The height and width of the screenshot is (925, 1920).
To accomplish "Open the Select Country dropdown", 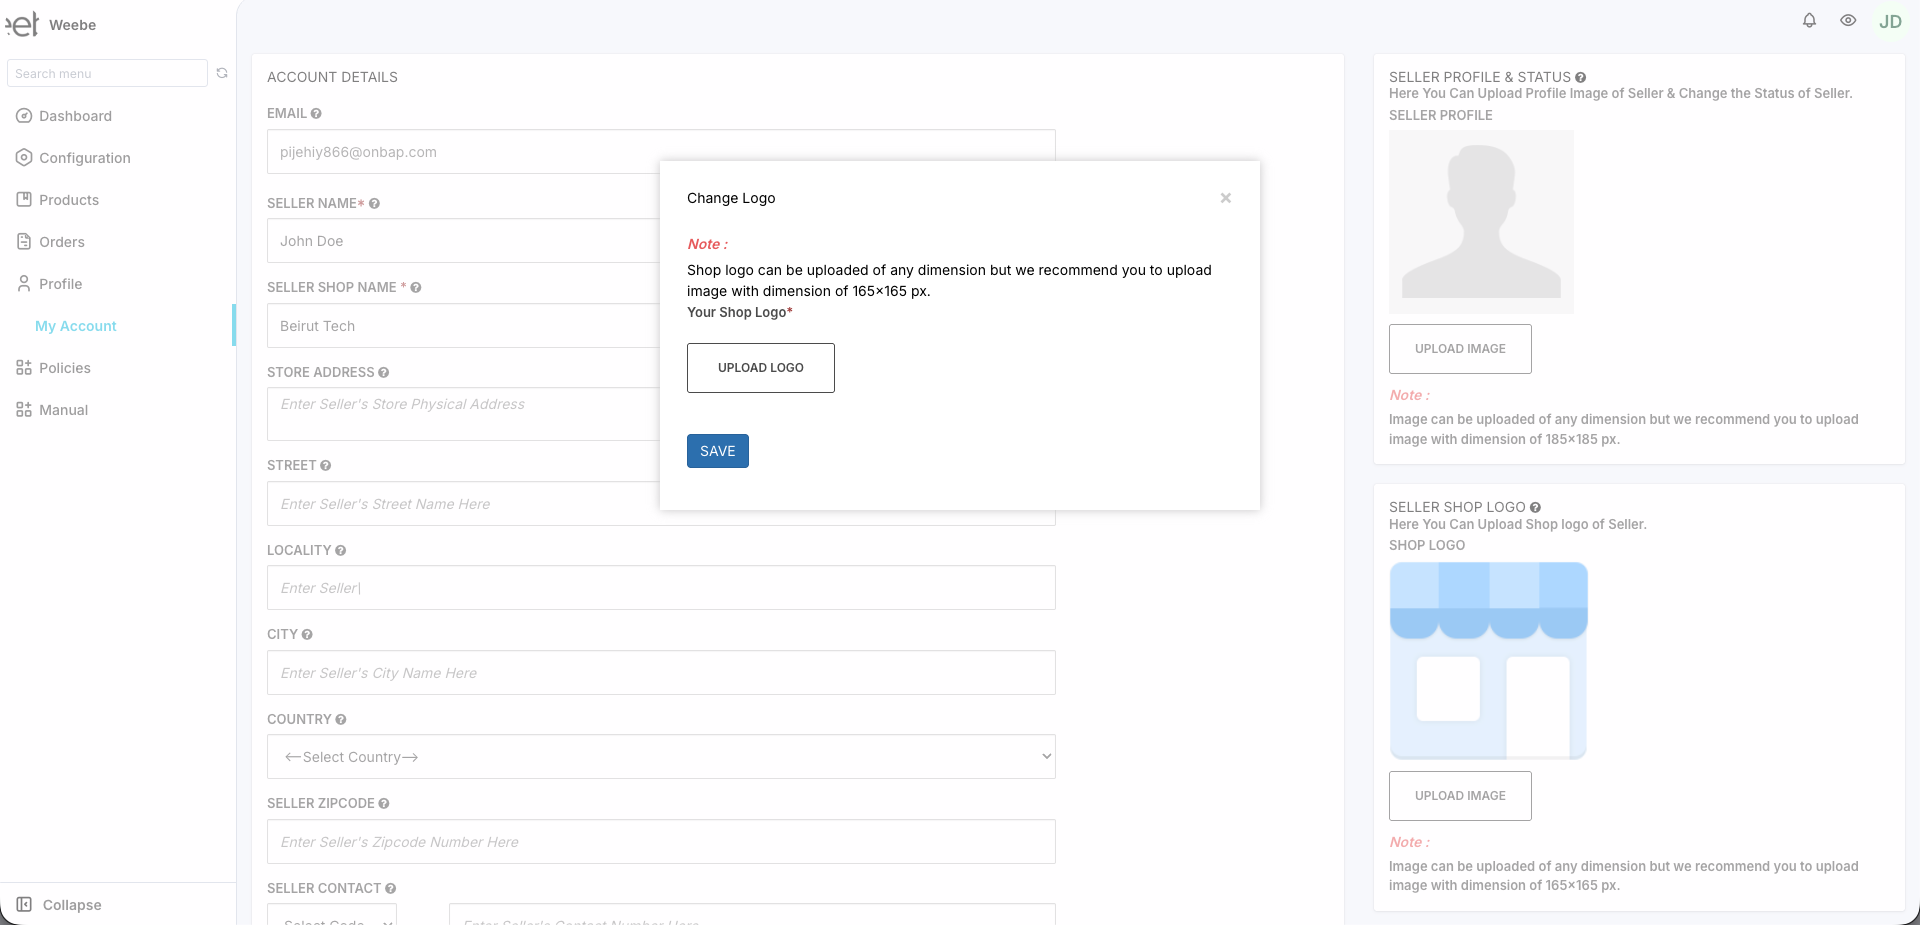I will pyautogui.click(x=660, y=757).
